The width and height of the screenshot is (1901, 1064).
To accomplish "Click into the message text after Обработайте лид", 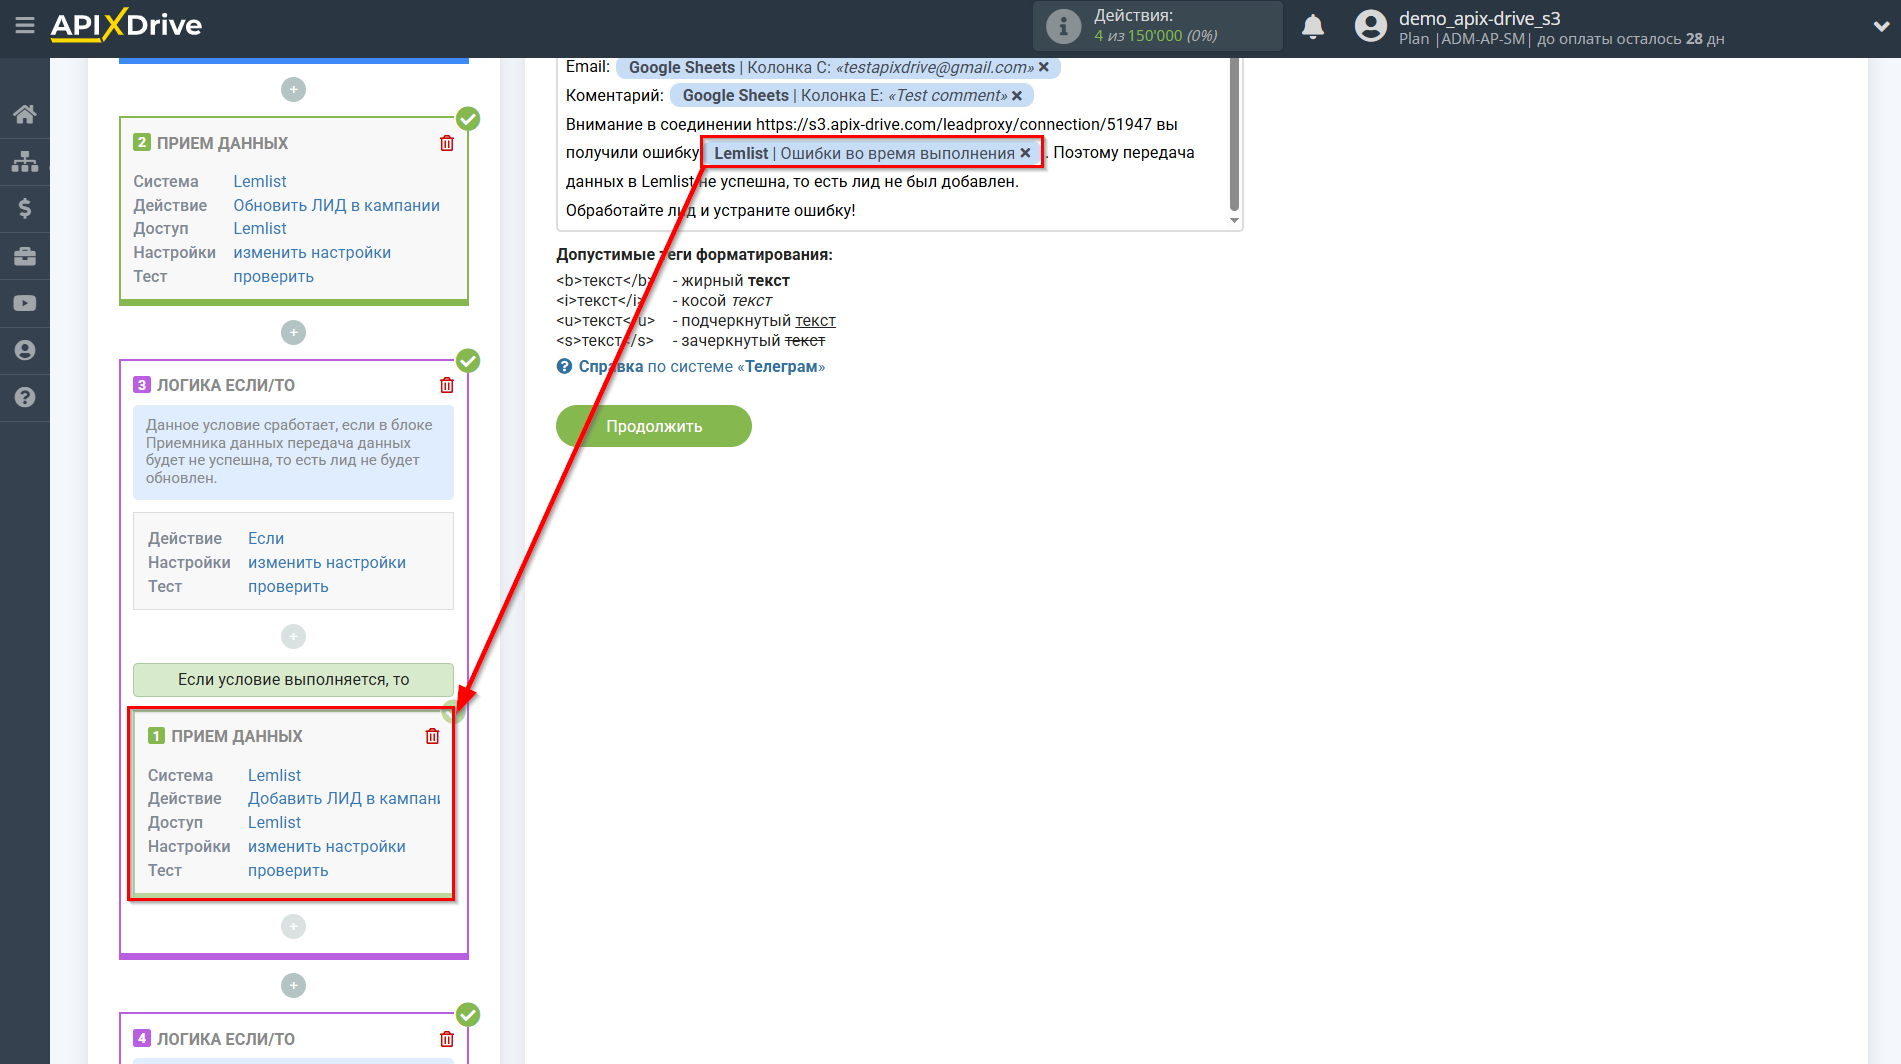I will 711,210.
